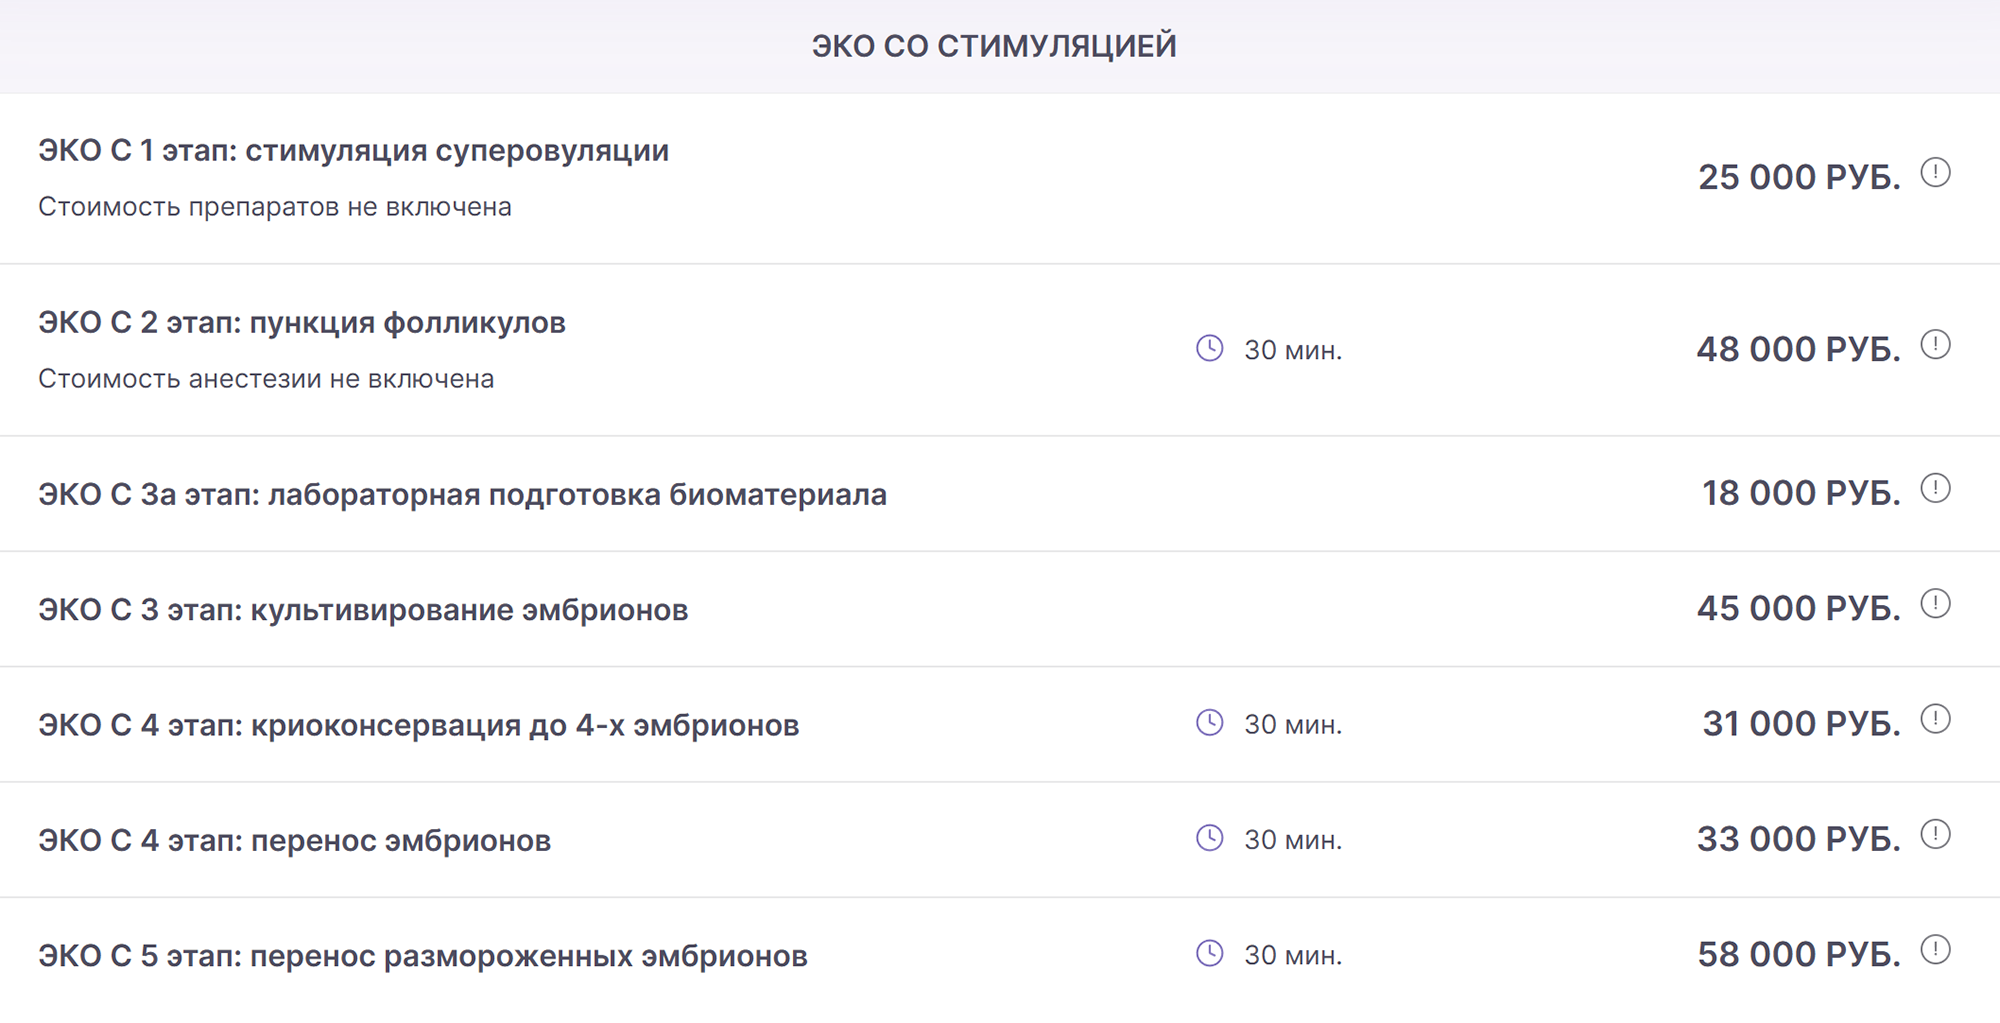Click the price '18 000 РУБ.'

click(x=1801, y=493)
